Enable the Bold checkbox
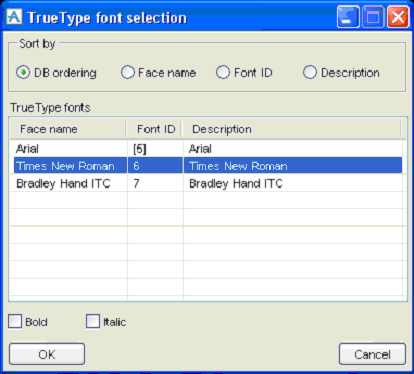414x374 pixels. coord(15,321)
